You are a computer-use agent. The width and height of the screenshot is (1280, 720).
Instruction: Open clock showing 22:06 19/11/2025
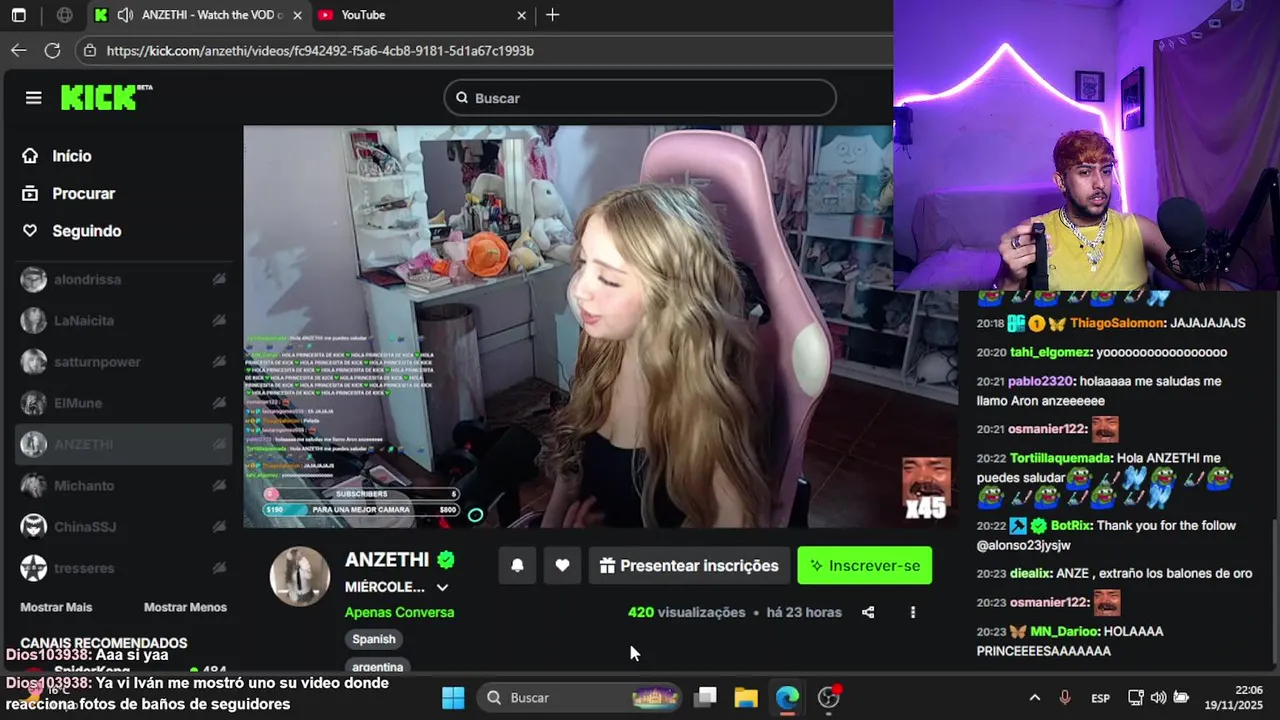pyautogui.click(x=1236, y=698)
